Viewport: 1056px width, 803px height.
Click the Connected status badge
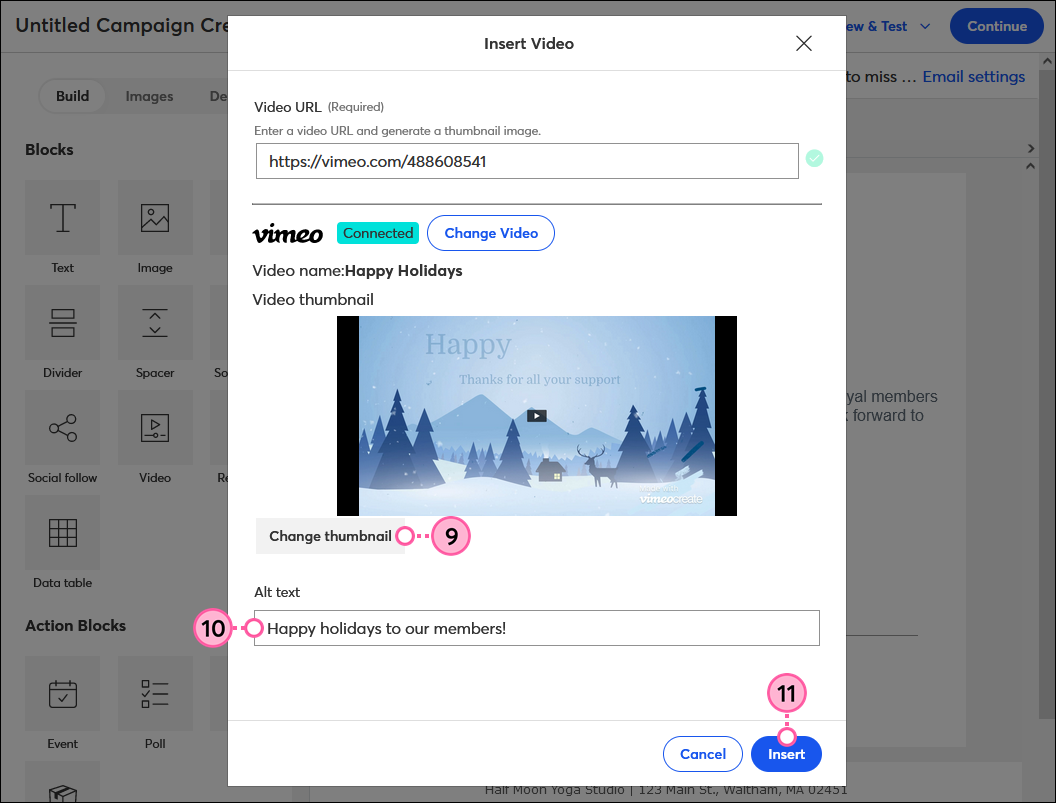point(378,233)
